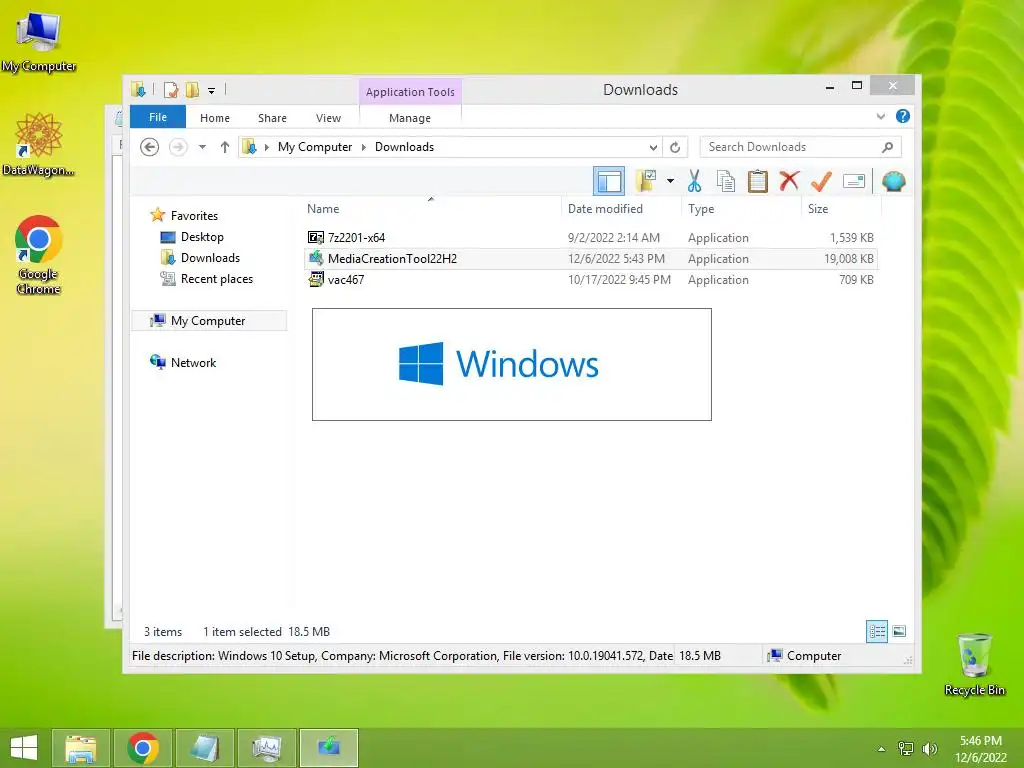Open the Help question mark icon
The height and width of the screenshot is (768, 1024).
coord(903,116)
